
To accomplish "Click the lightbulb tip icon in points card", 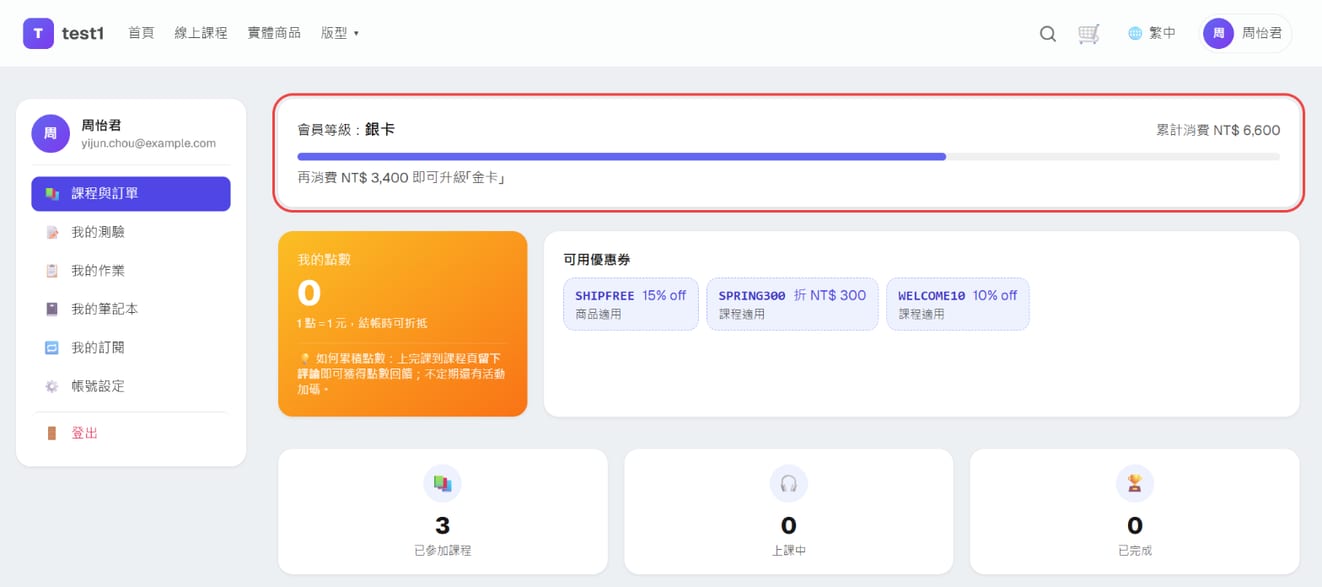I will [x=304, y=359].
